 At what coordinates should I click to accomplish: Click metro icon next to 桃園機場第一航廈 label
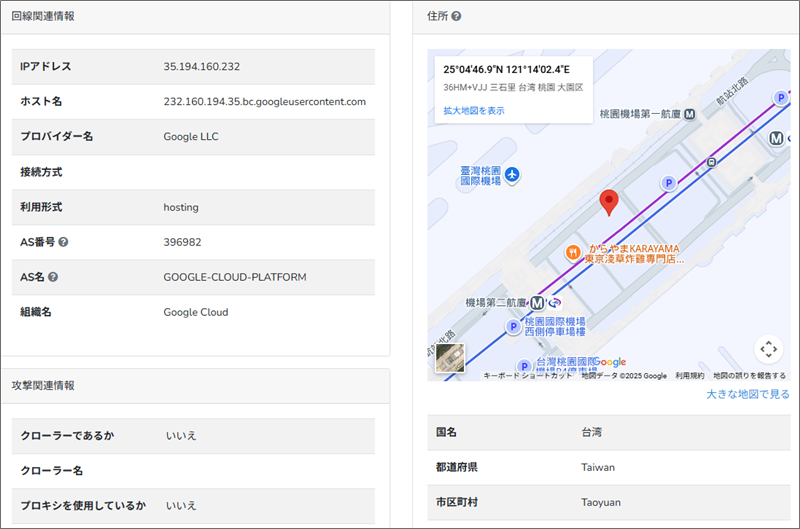pyautogui.click(x=775, y=139)
